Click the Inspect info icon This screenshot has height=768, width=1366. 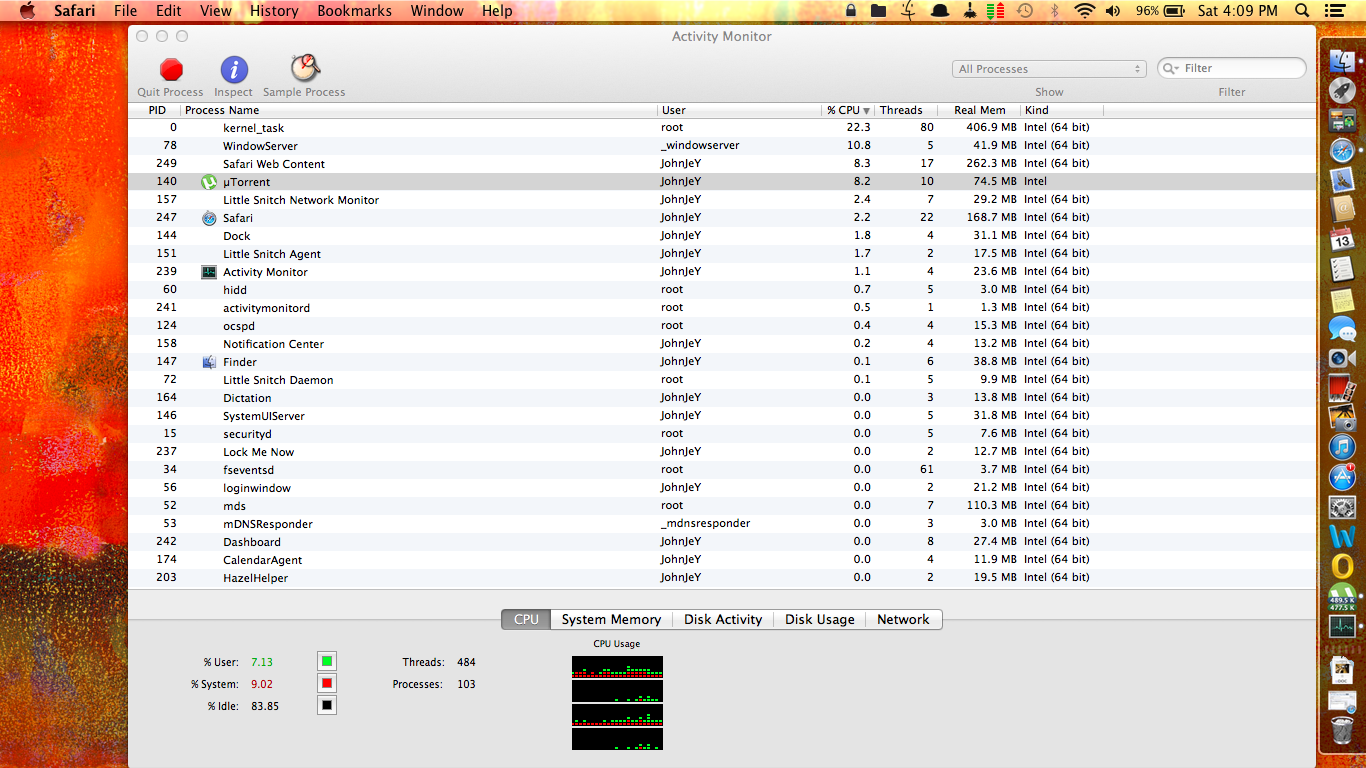click(x=234, y=69)
